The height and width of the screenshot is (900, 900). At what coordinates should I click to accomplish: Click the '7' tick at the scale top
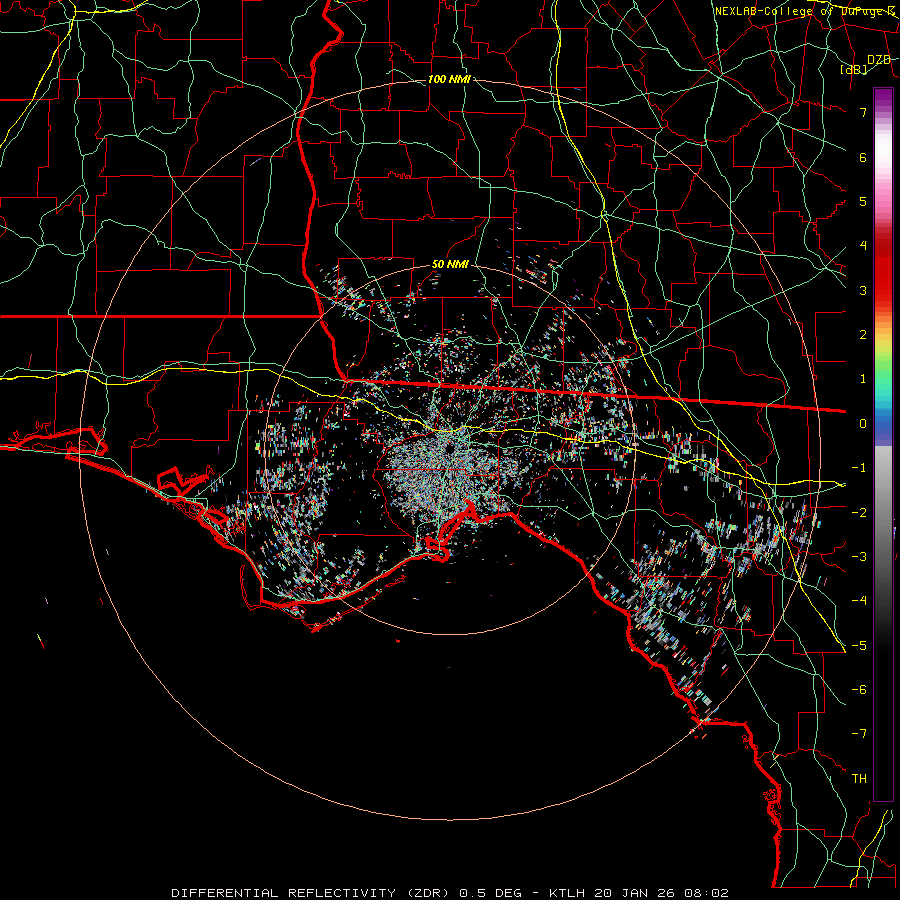coord(863,112)
